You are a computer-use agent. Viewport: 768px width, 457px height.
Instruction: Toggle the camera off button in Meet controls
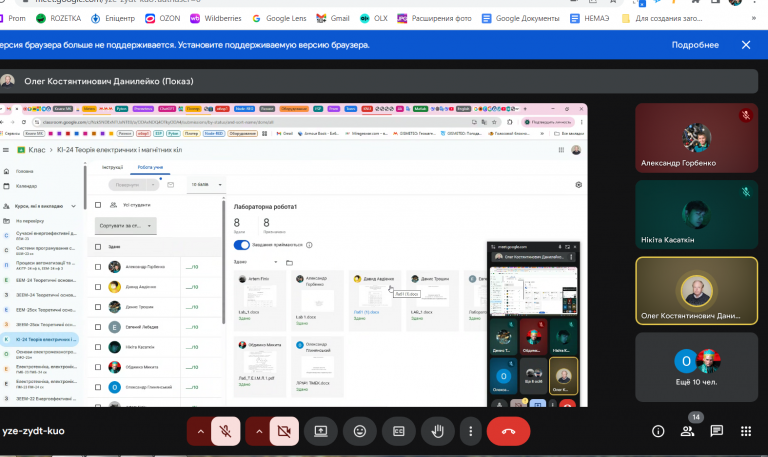click(284, 431)
